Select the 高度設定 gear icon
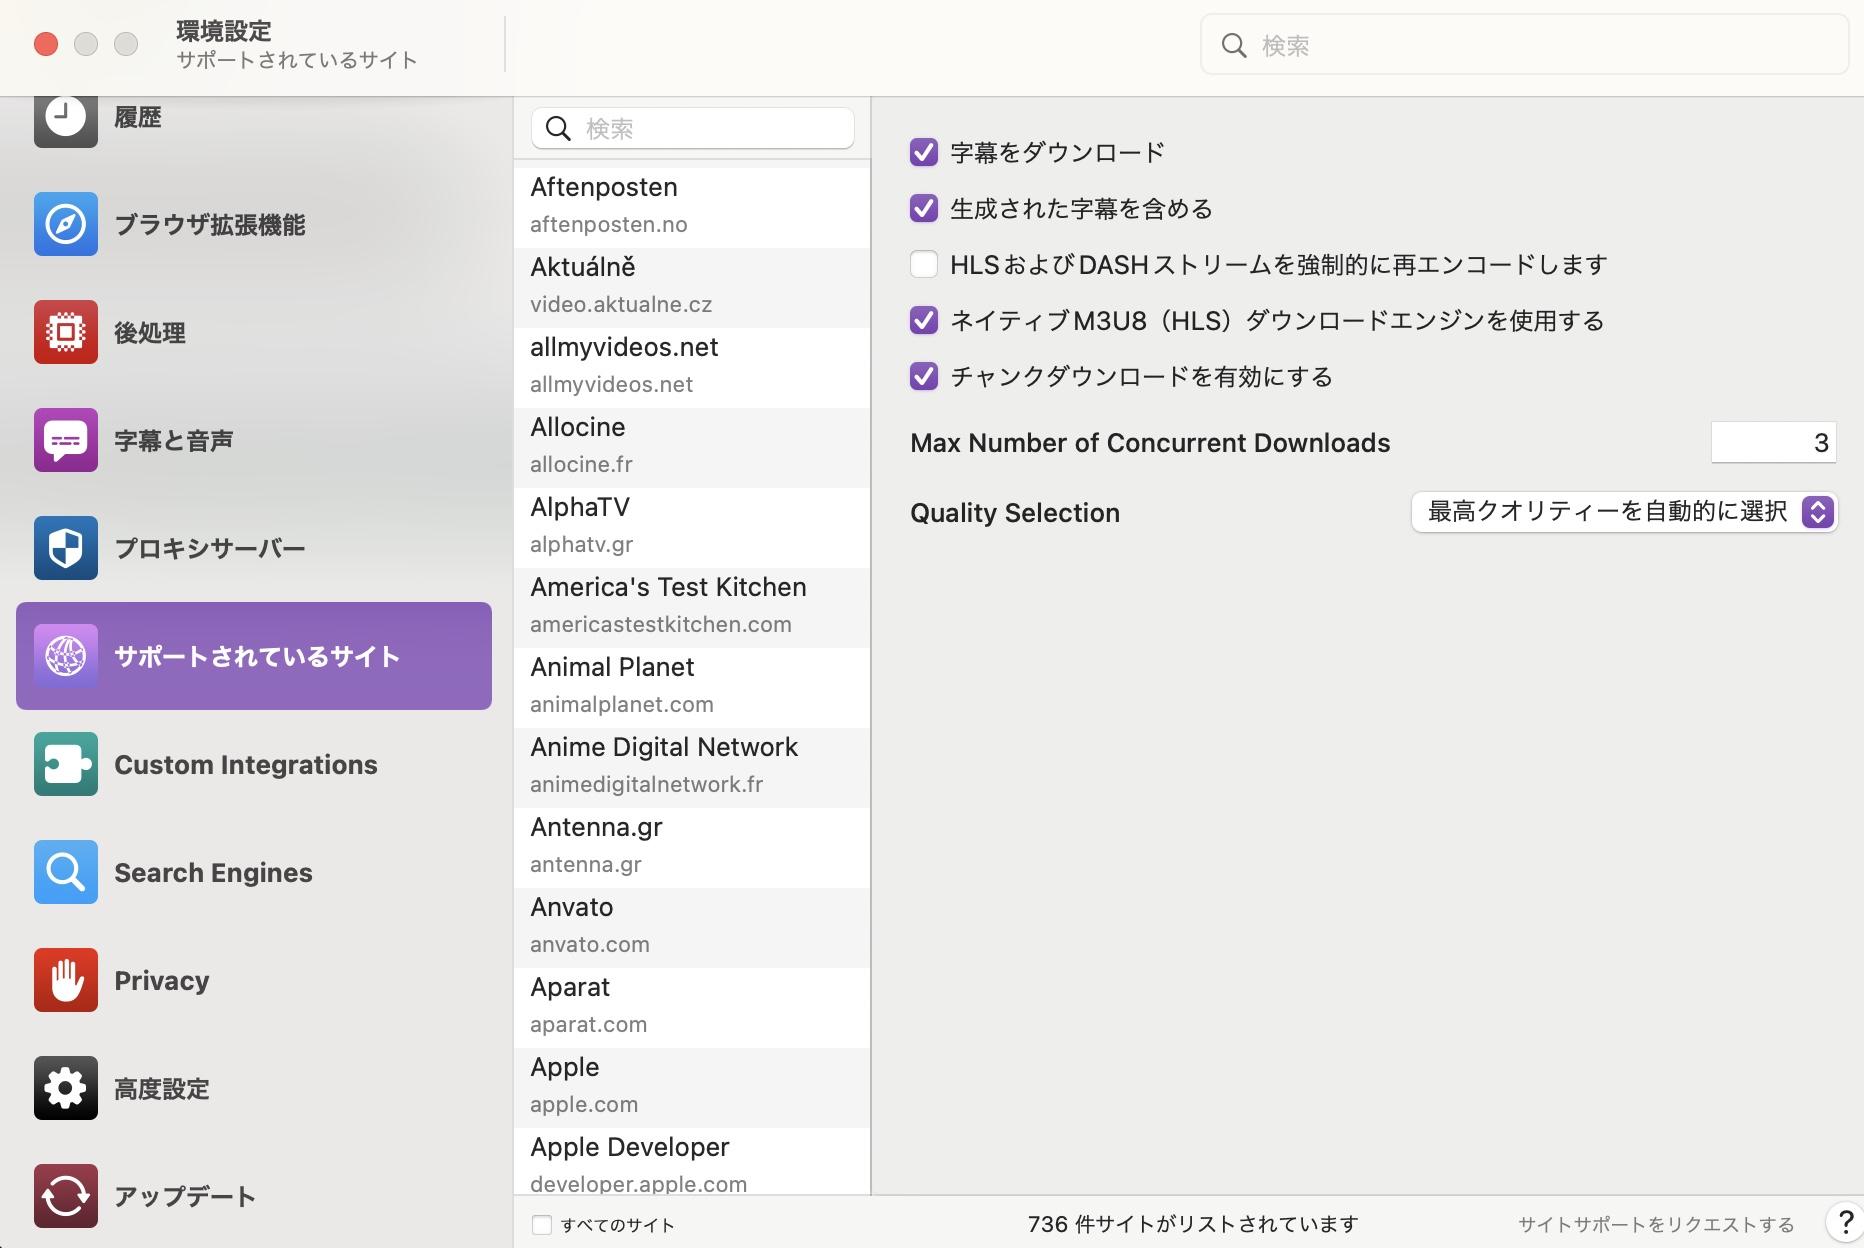1864x1248 pixels. tap(66, 1088)
